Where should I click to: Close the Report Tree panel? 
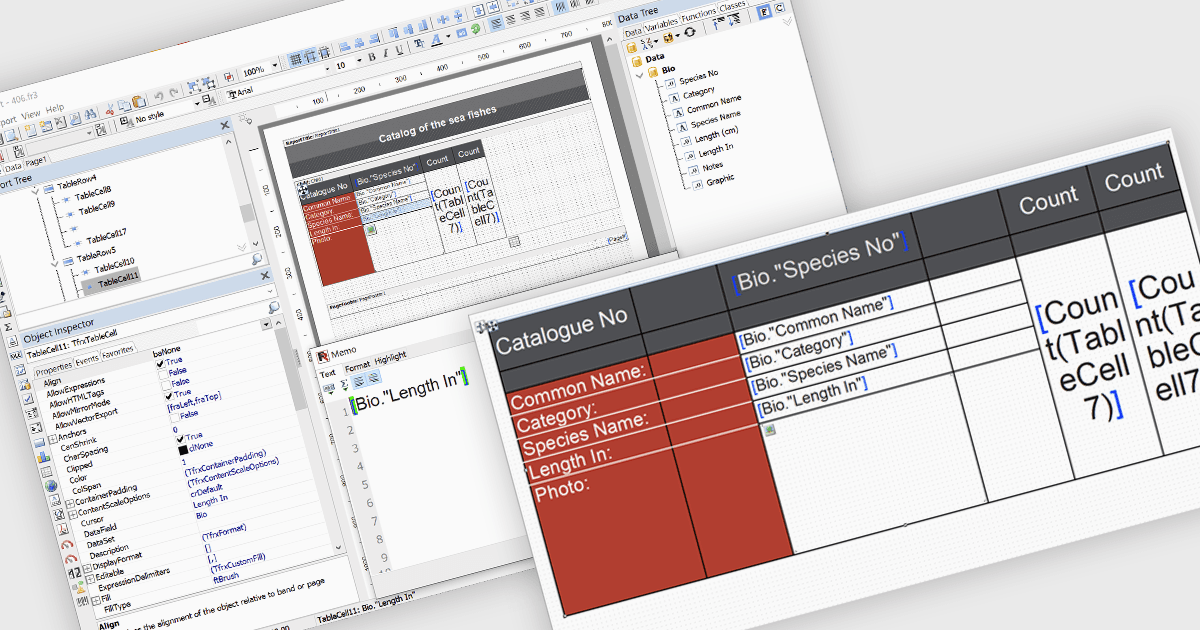pyautogui.click(x=224, y=124)
